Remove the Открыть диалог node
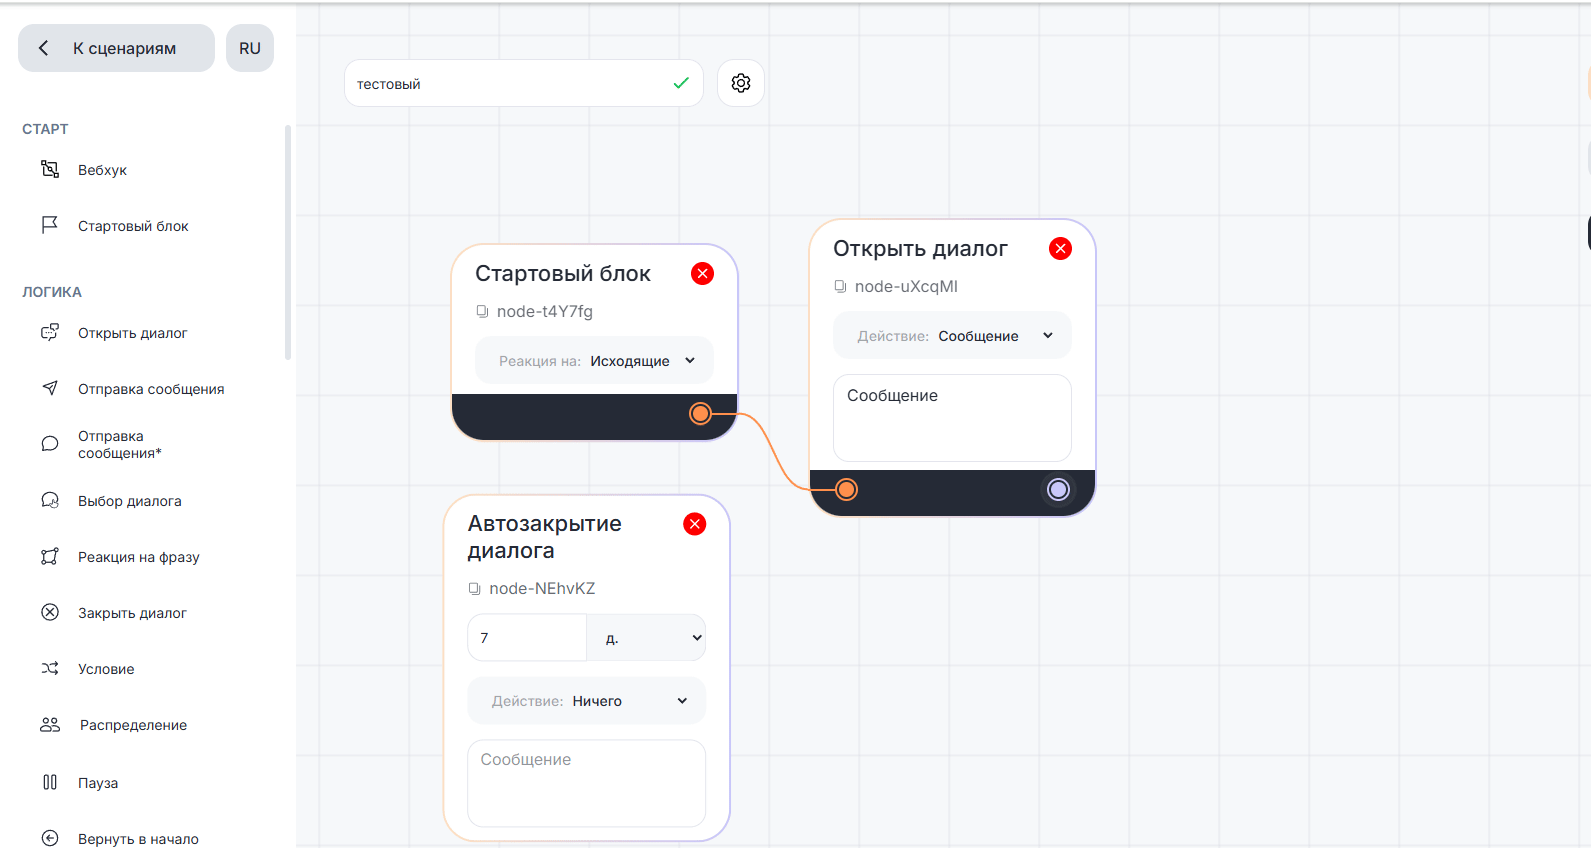Viewport: 1591px width, 848px height. [1060, 249]
